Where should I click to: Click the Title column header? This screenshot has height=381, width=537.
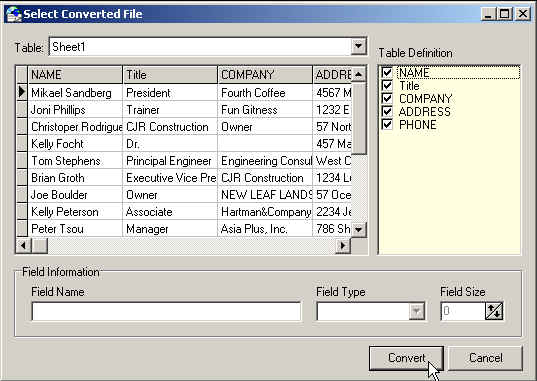(170, 74)
